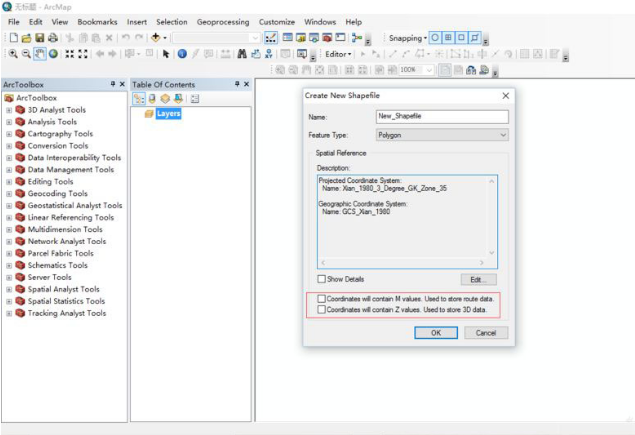Enable End Snapping icon
635x435 pixels.
pyautogui.click(x=448, y=38)
